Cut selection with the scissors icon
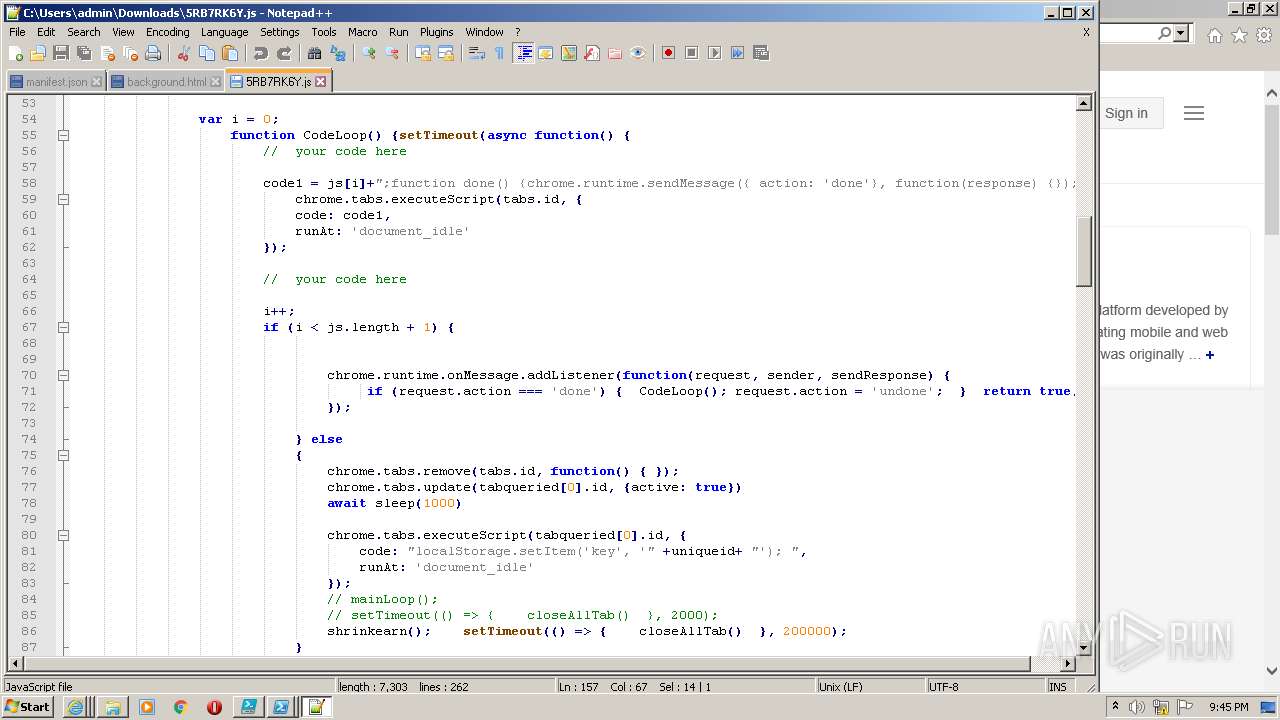Viewport: 1280px width, 720px height. click(184, 53)
